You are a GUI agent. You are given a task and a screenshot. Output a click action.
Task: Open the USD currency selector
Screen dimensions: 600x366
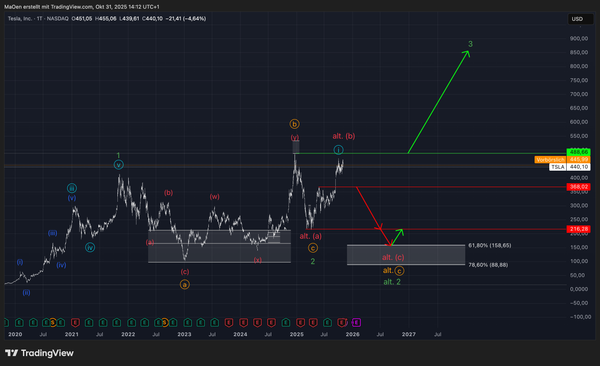[580, 19]
